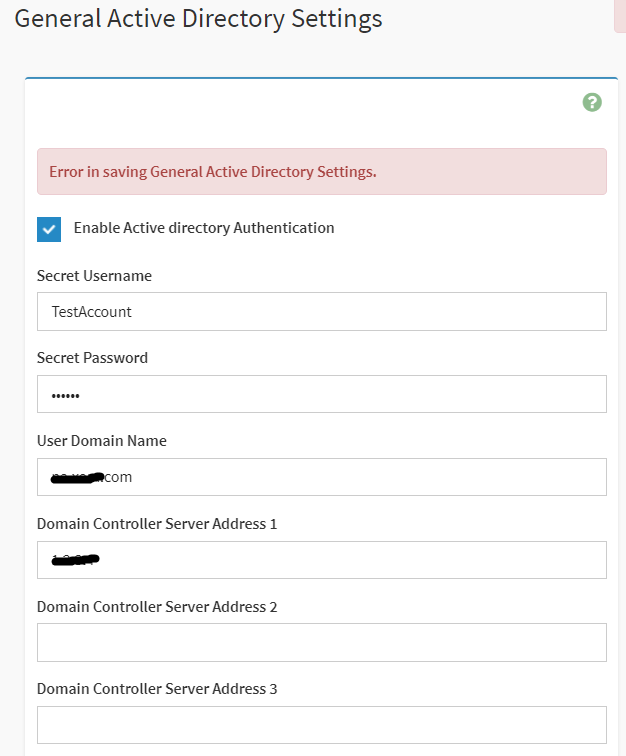
Task: Click the pink notification sliver at top-right edge
Action: (x=620, y=15)
